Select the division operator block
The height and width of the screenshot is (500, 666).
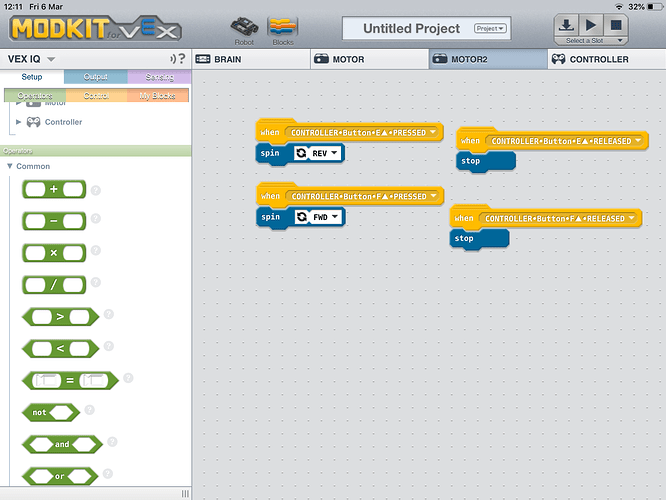(x=54, y=285)
